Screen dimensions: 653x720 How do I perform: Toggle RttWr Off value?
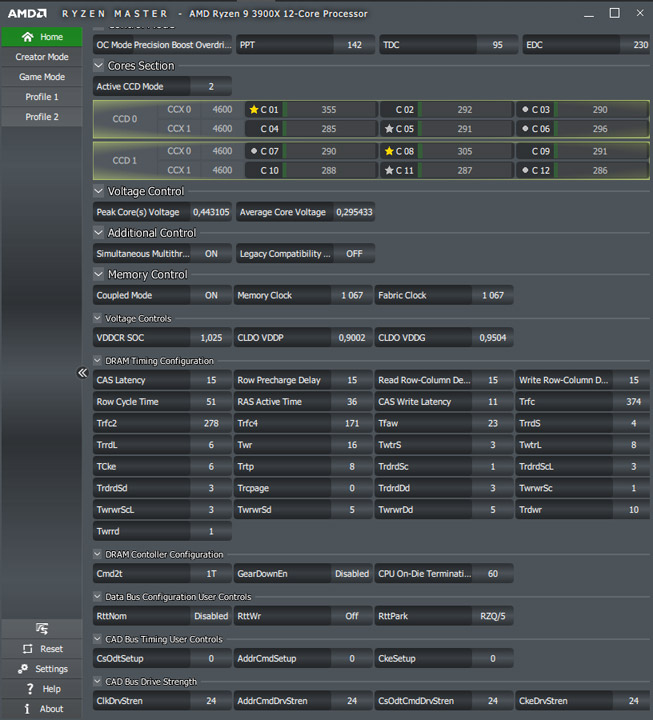[x=352, y=616]
